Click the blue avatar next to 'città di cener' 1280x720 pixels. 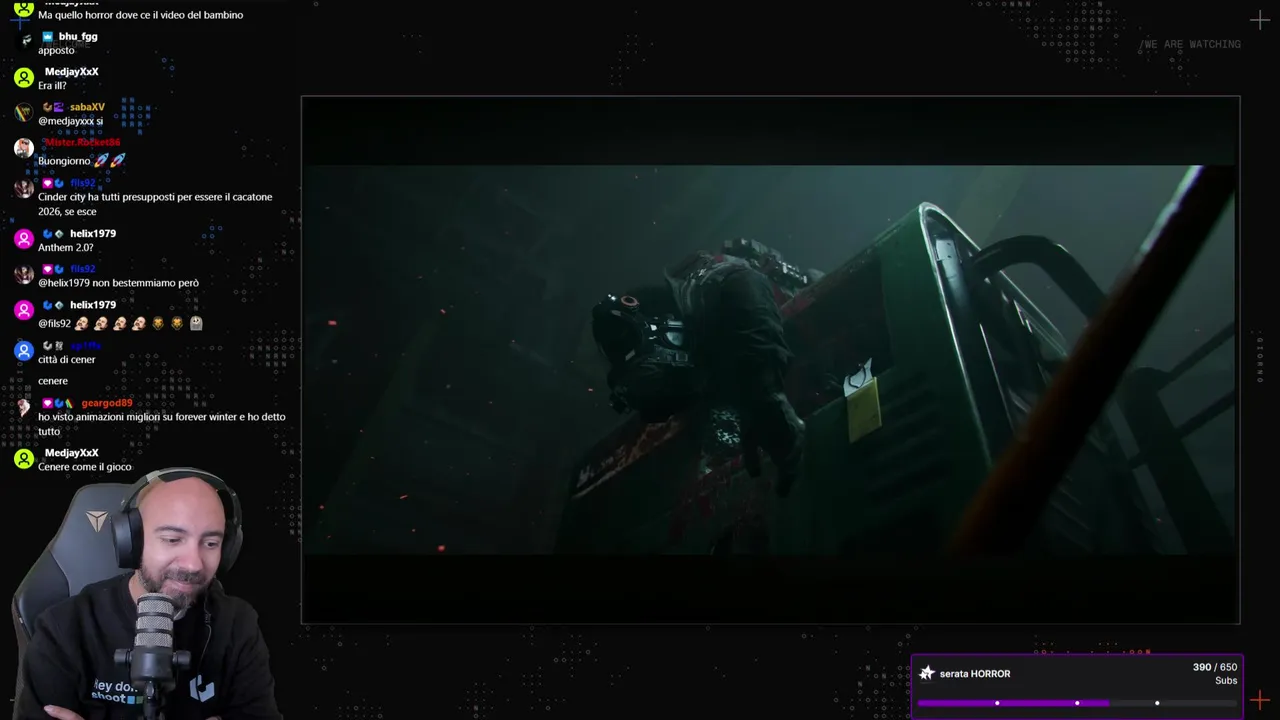tap(24, 351)
